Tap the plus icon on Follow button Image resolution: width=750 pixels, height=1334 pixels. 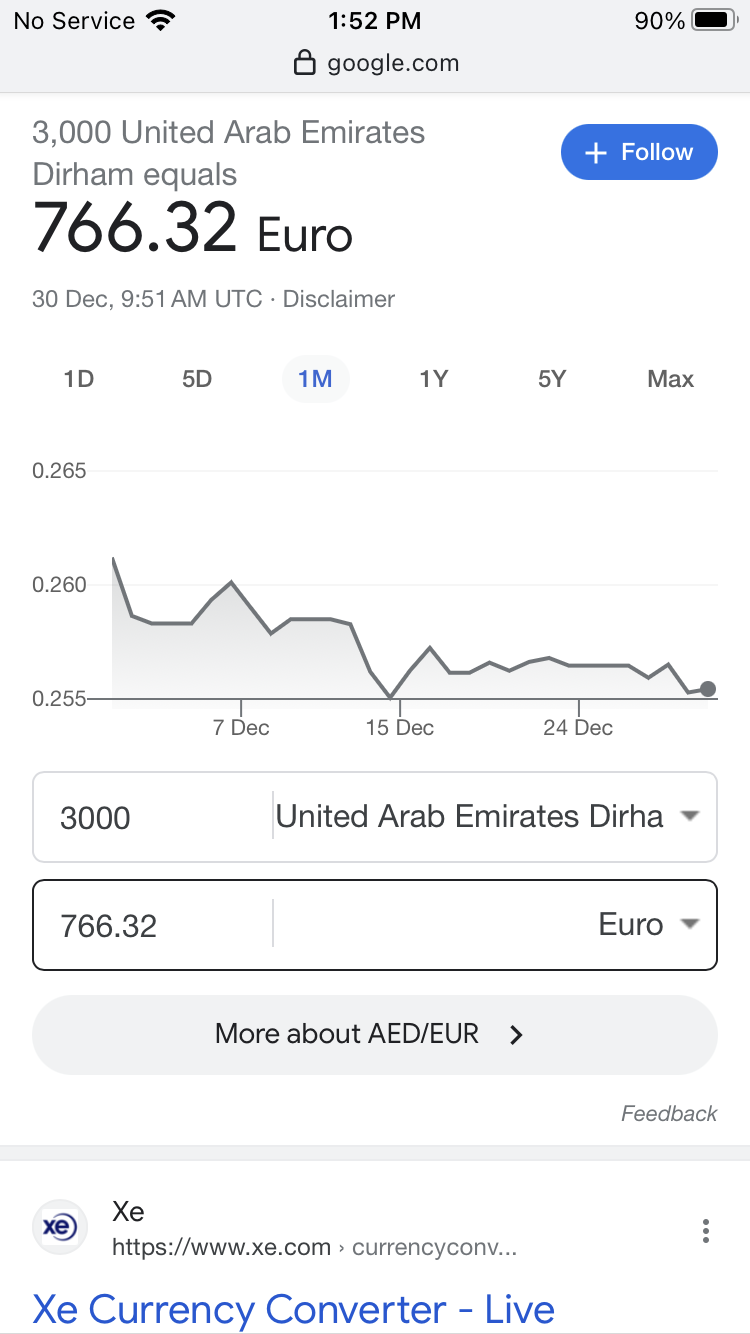pyautogui.click(x=596, y=153)
